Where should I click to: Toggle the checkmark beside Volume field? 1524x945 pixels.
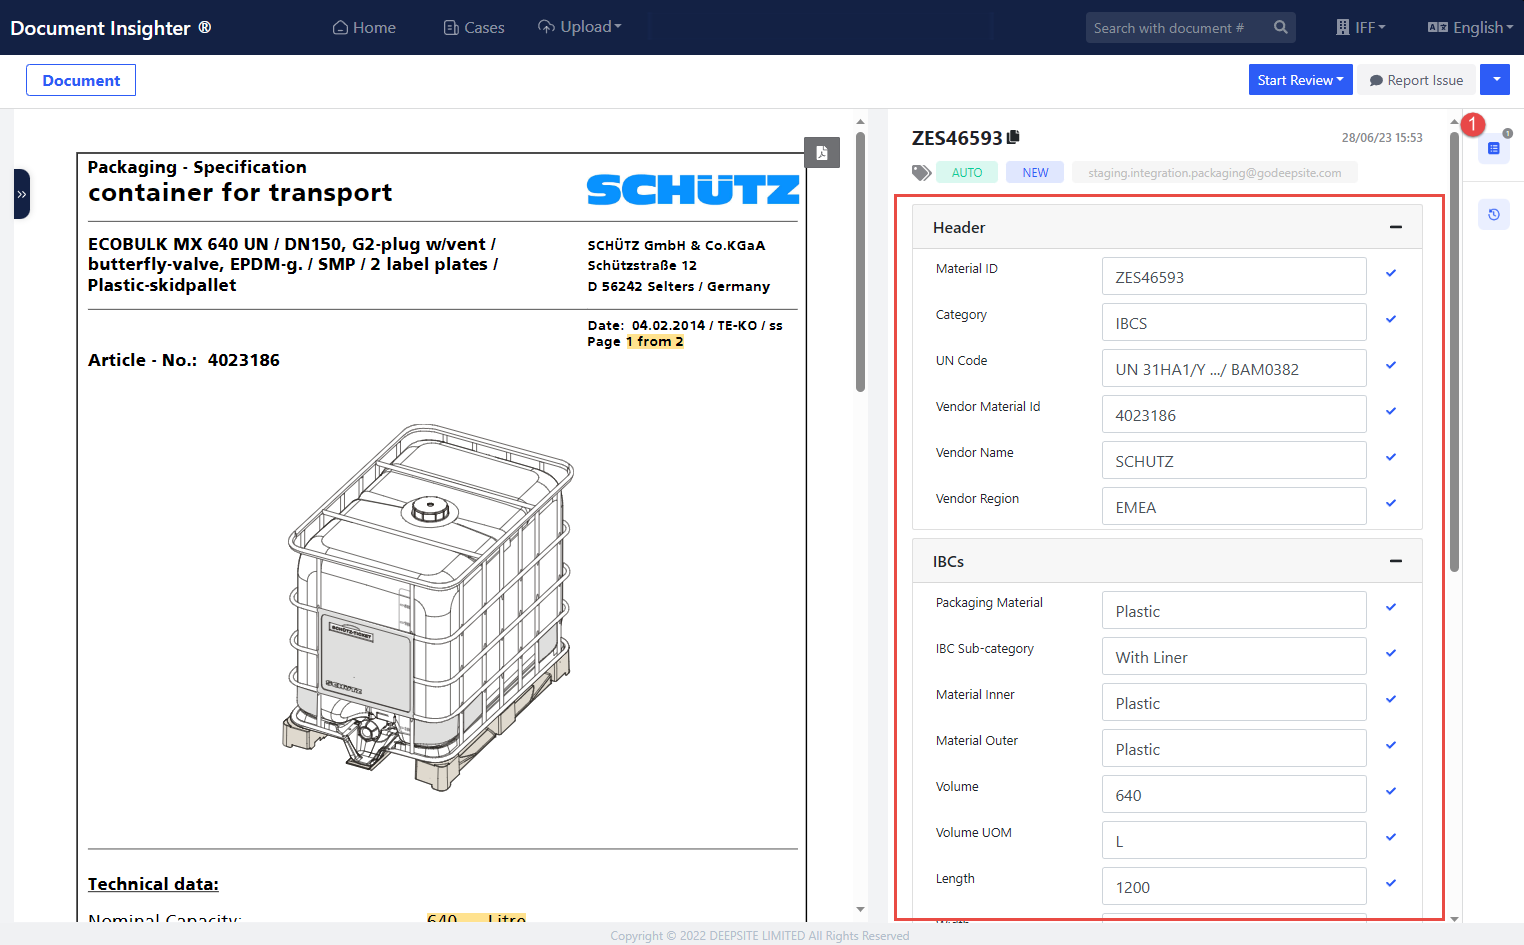click(x=1390, y=791)
